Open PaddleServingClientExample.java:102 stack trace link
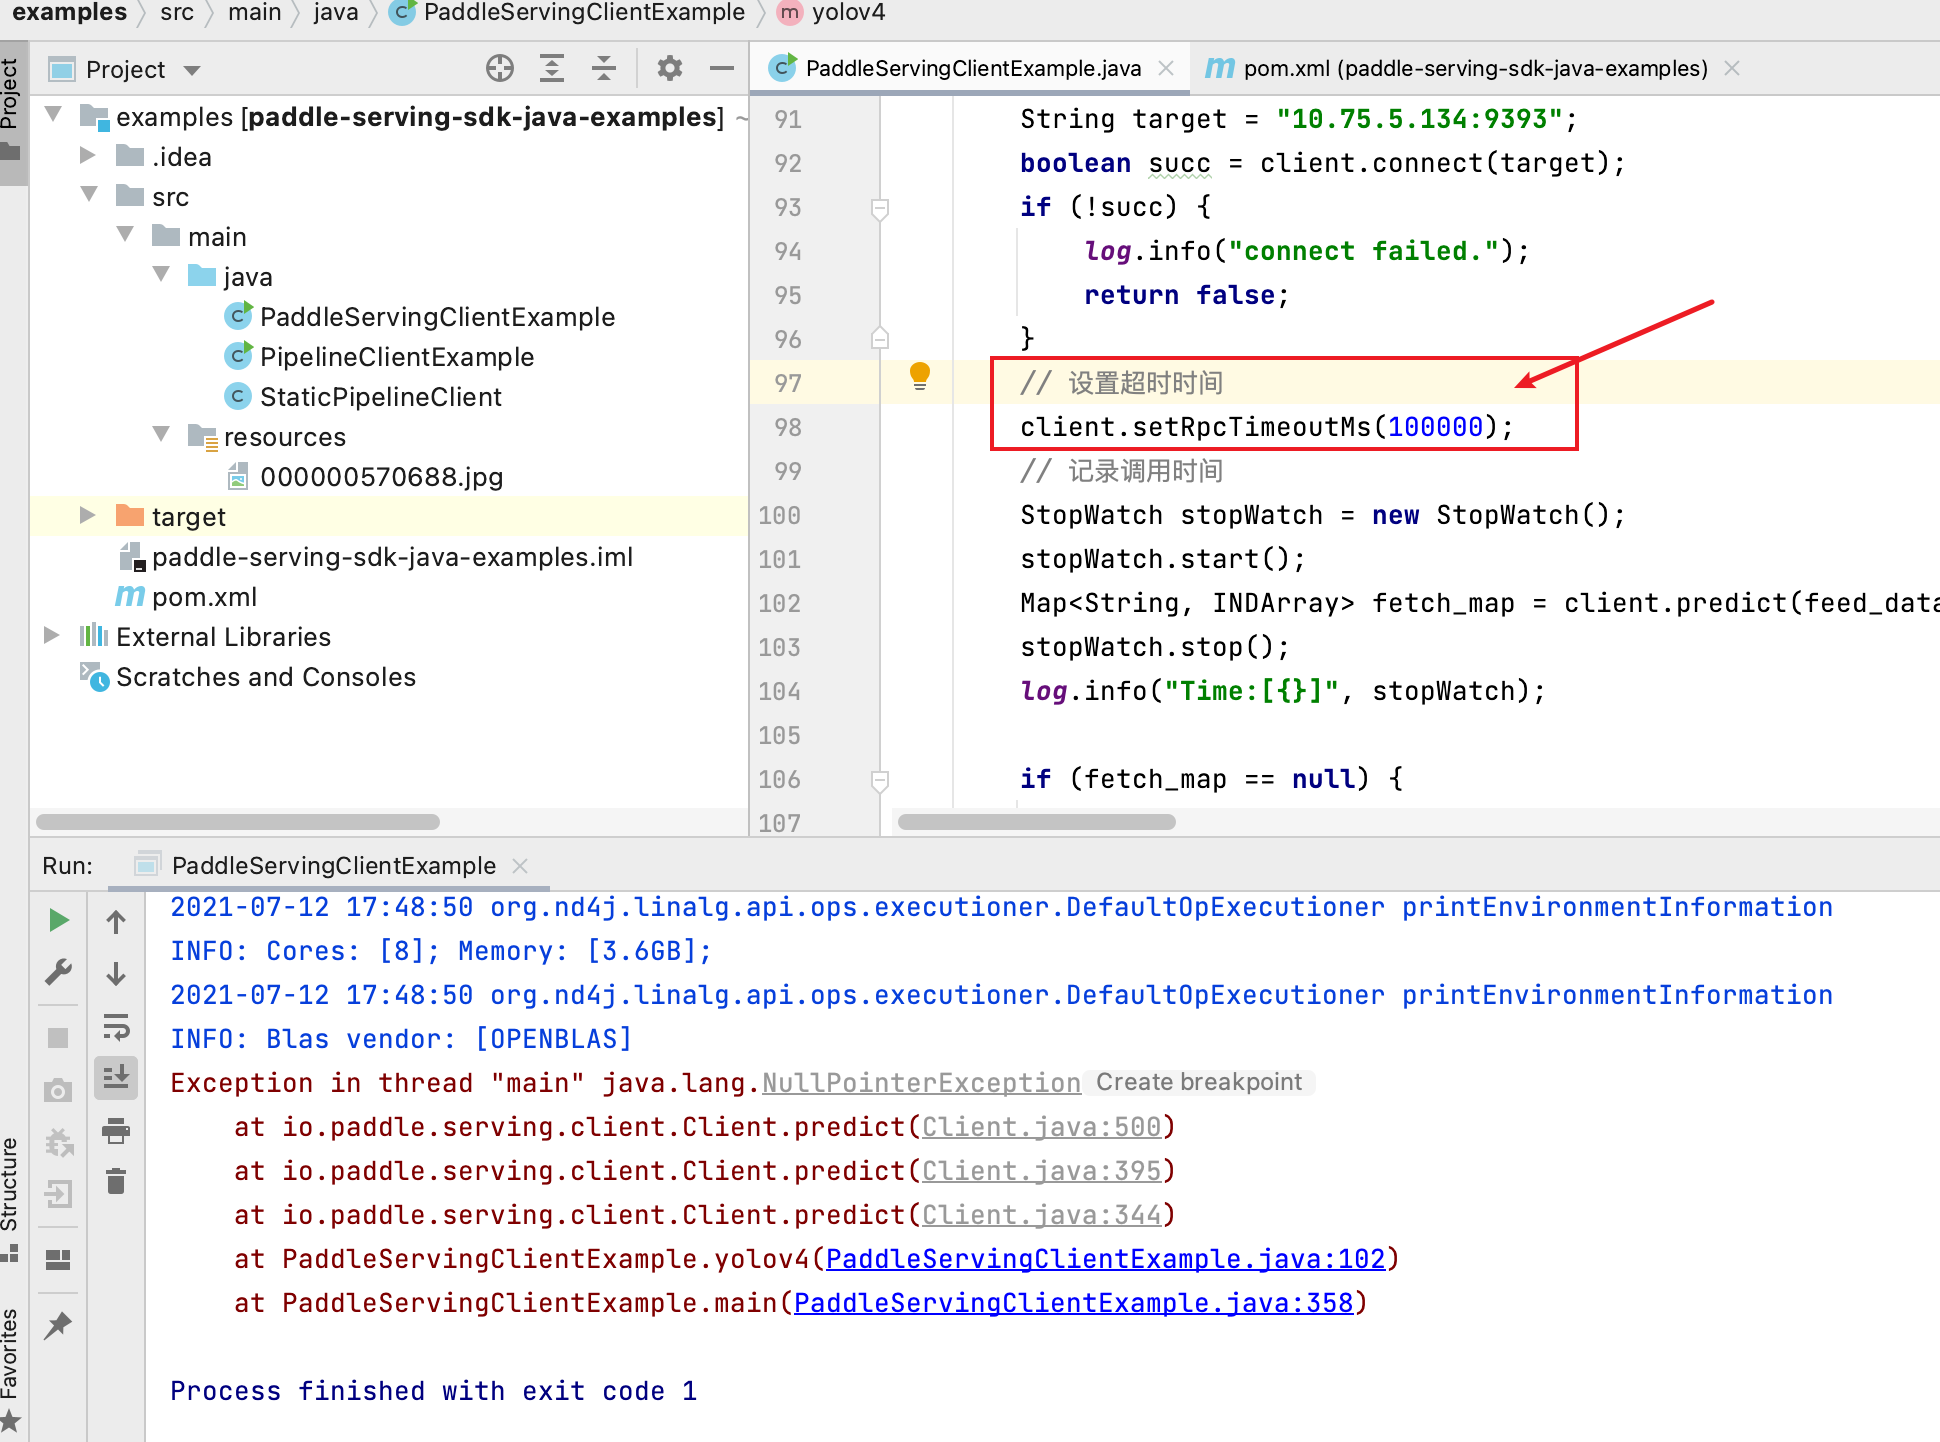The image size is (1940, 1442). click(x=1105, y=1259)
